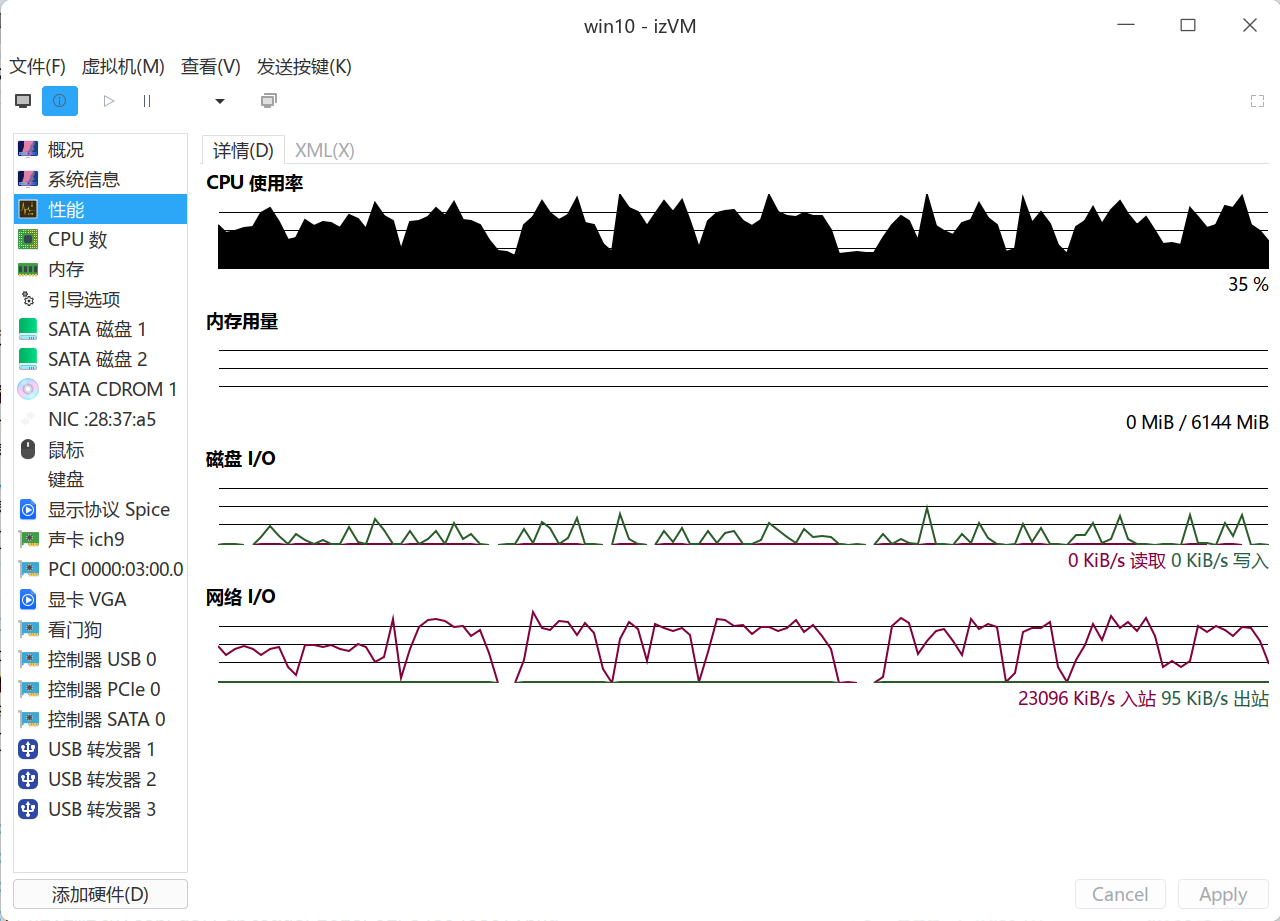Click the 0 KiB/s 写入 disk write value
This screenshot has width=1280, height=921.
click(x=1220, y=561)
